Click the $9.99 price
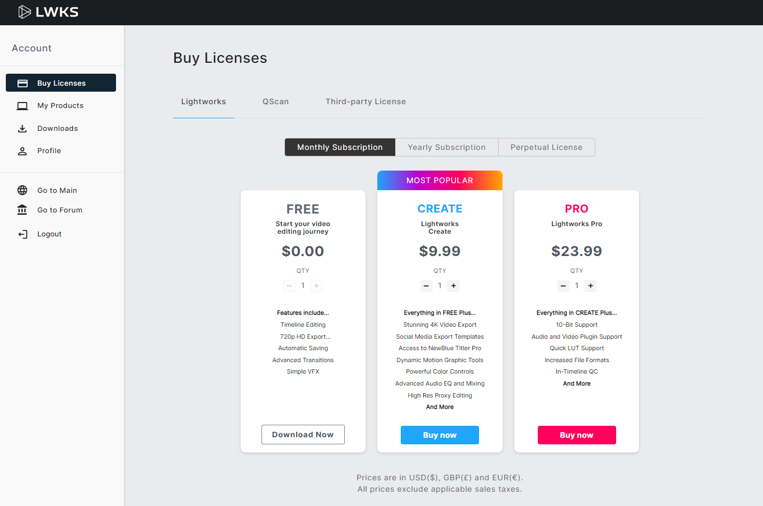Viewport: 763px width, 506px height. 440,251
